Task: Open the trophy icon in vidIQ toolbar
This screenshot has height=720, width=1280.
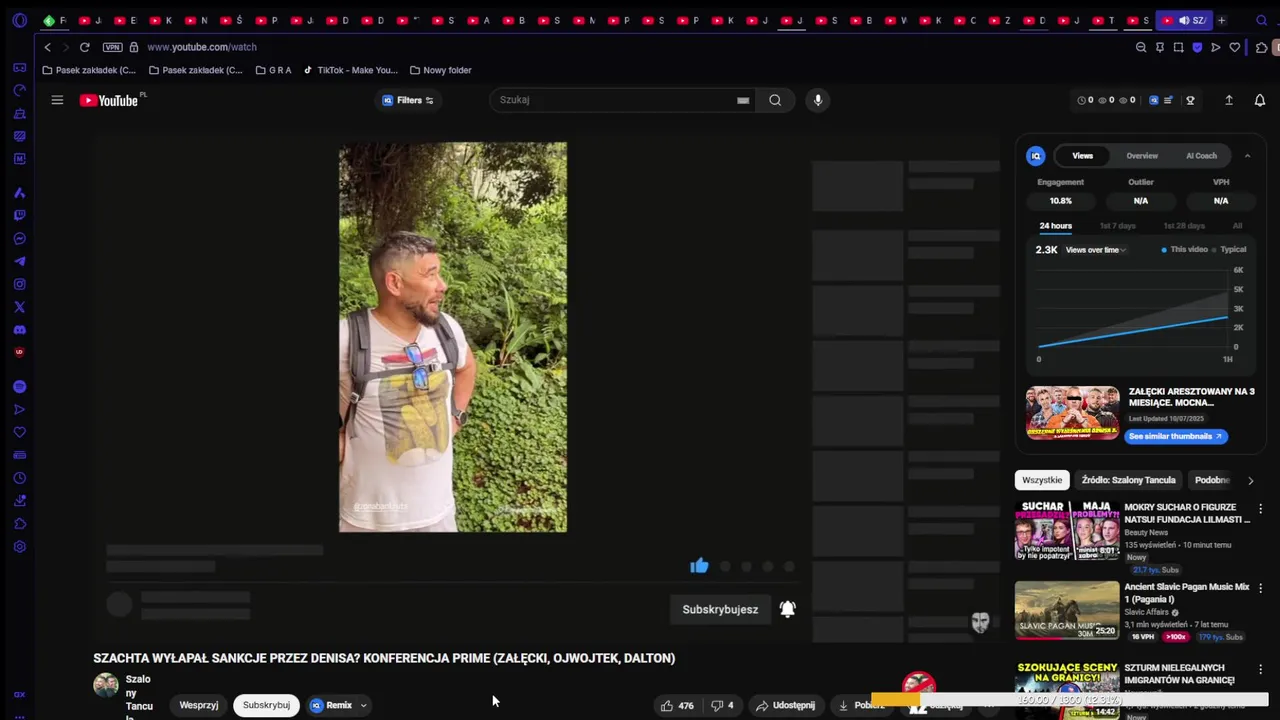Action: (x=1190, y=100)
